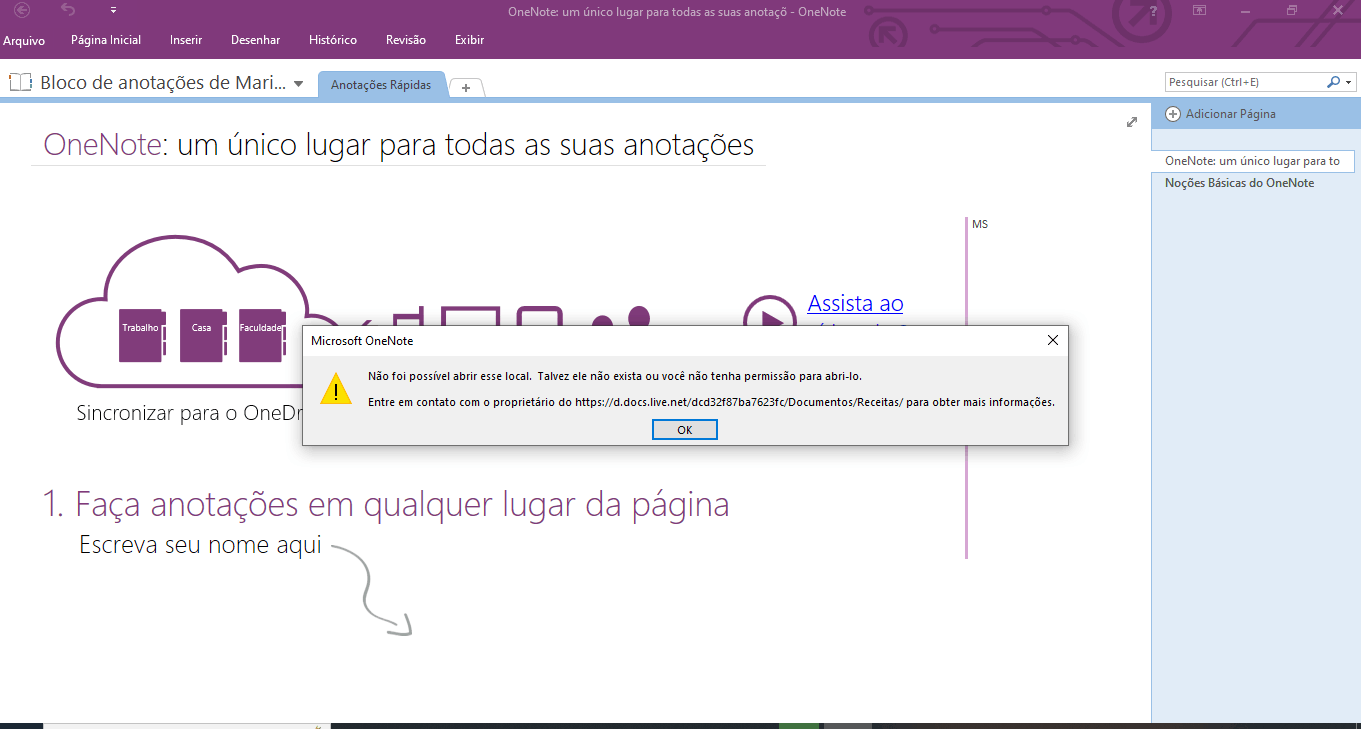Viewport: 1361px width, 729px height.
Task: Click the search magnifier icon
Action: [1333, 82]
